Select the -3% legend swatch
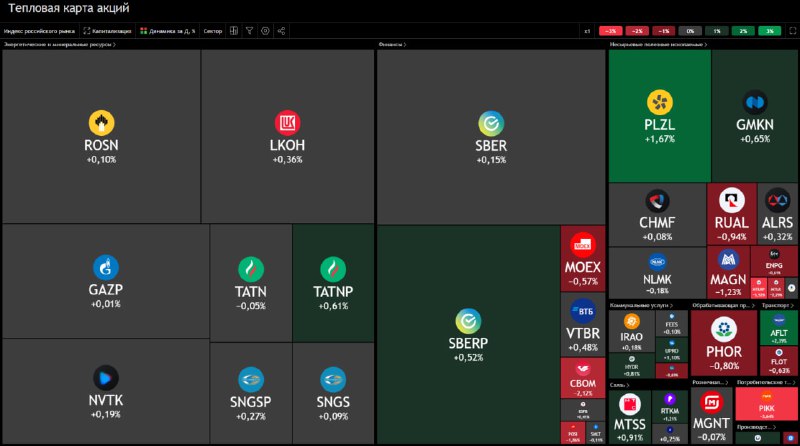 point(610,31)
